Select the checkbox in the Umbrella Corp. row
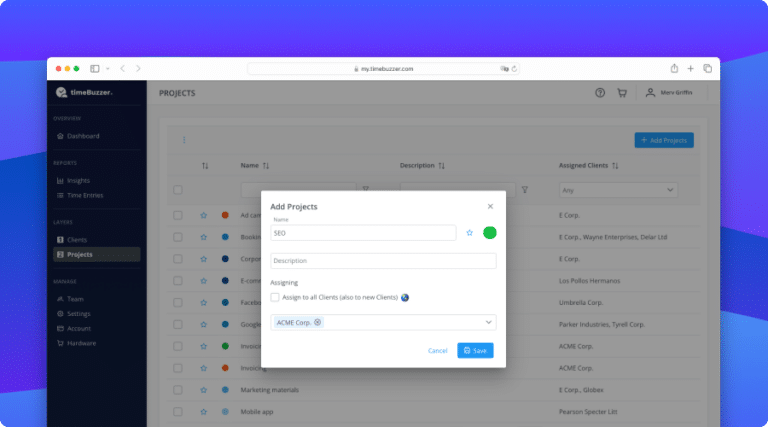 click(178, 303)
